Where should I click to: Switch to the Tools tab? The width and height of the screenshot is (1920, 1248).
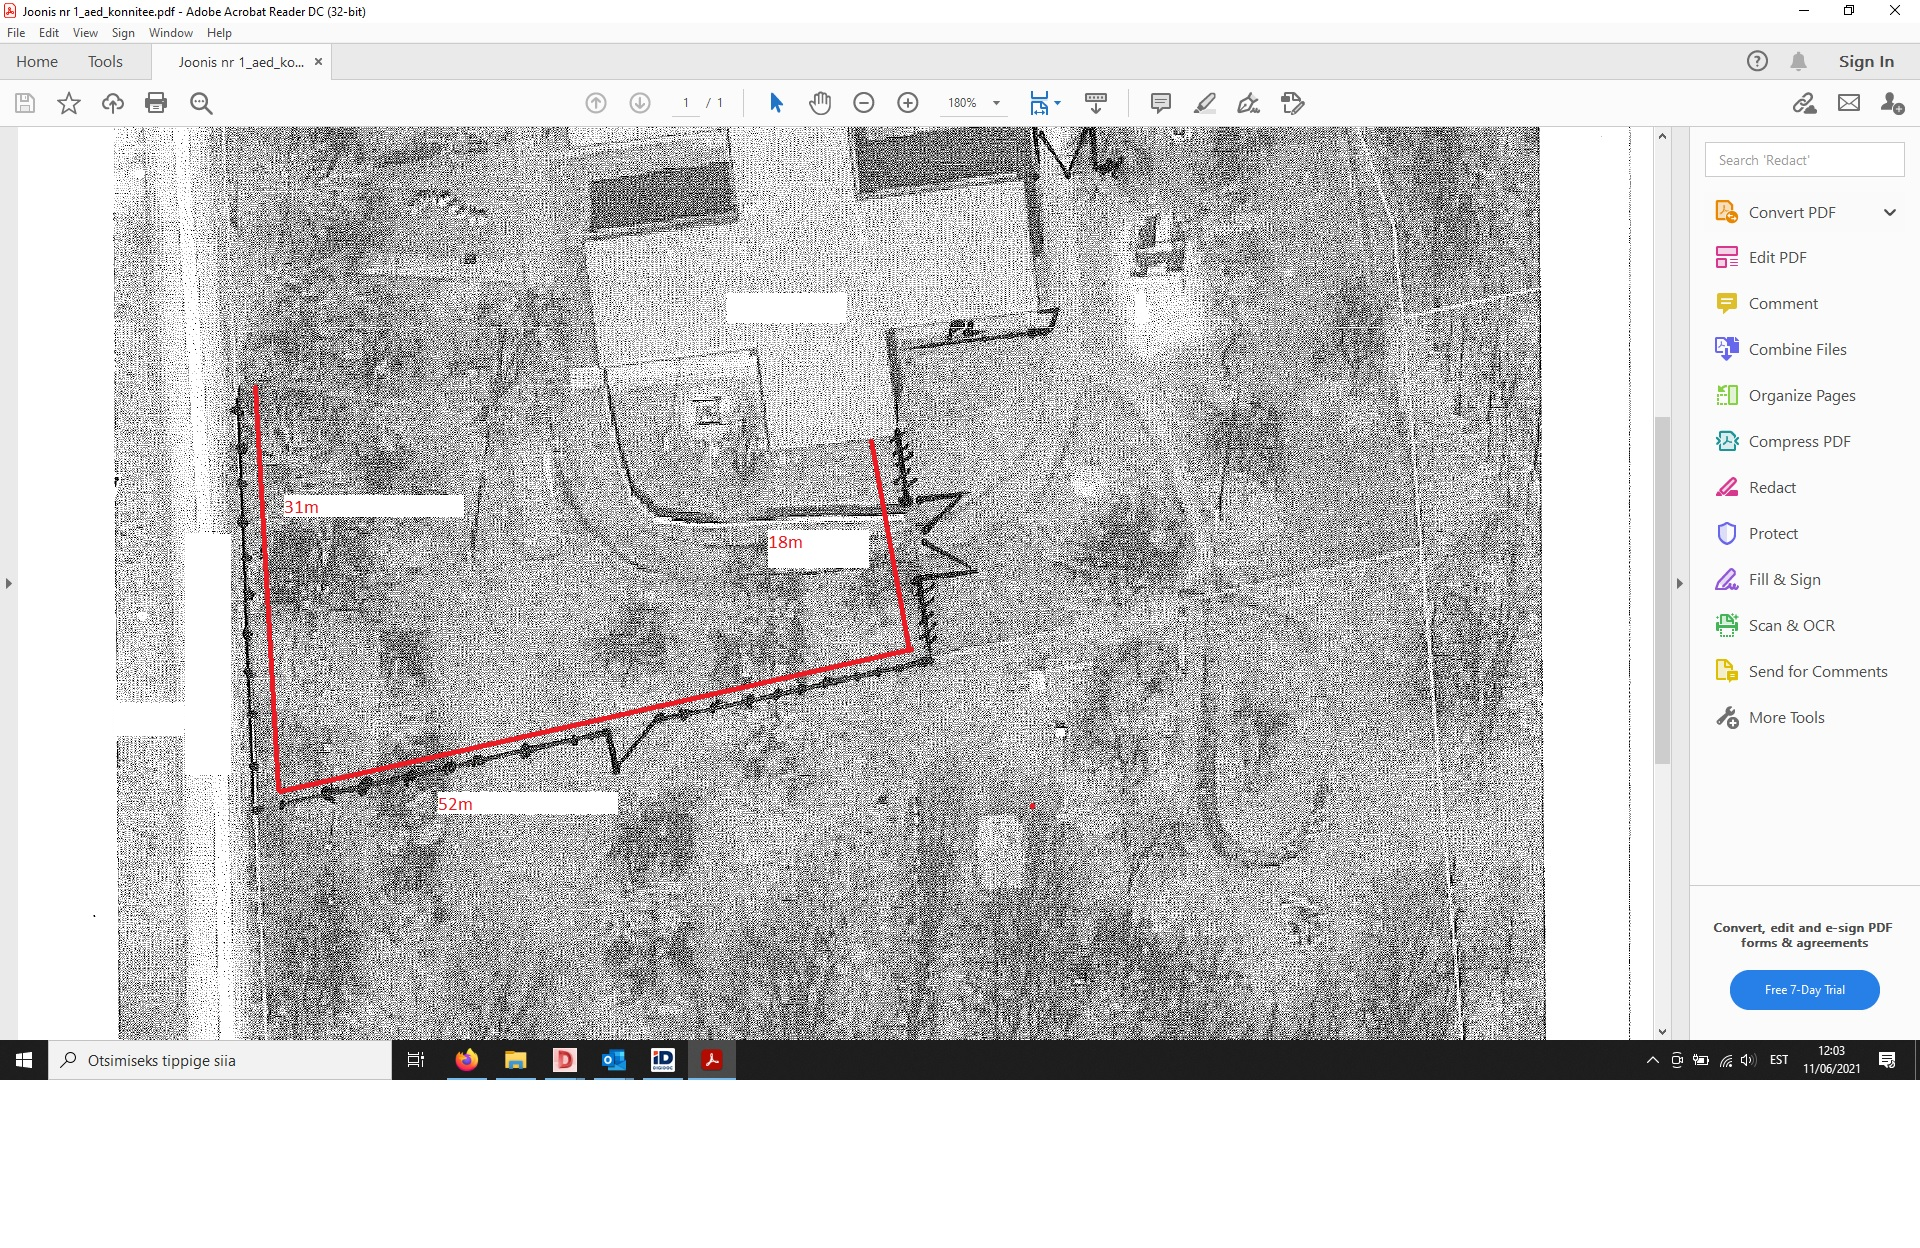coord(105,62)
